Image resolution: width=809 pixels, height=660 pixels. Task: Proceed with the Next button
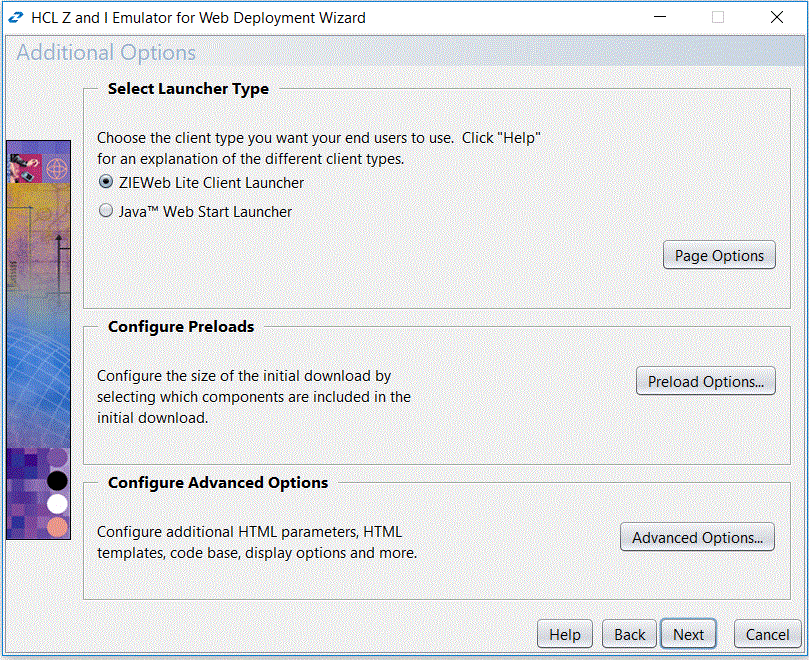point(688,634)
